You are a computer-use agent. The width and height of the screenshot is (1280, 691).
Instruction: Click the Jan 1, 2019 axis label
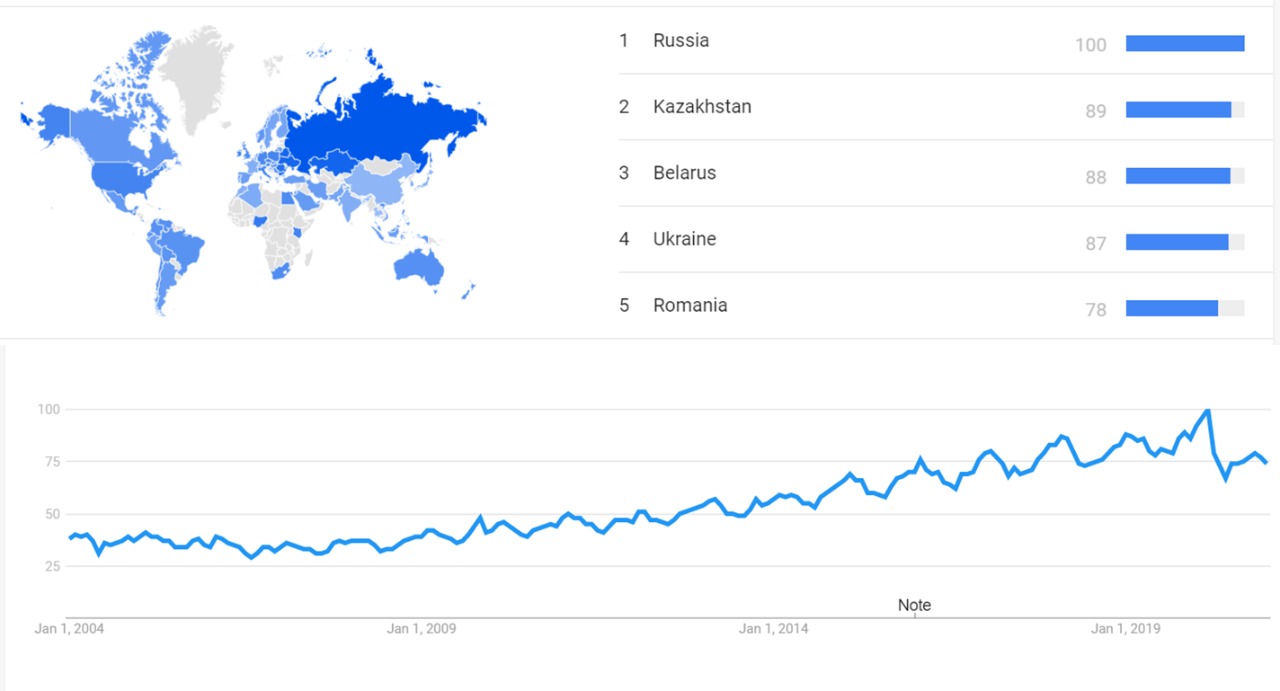tap(1125, 629)
